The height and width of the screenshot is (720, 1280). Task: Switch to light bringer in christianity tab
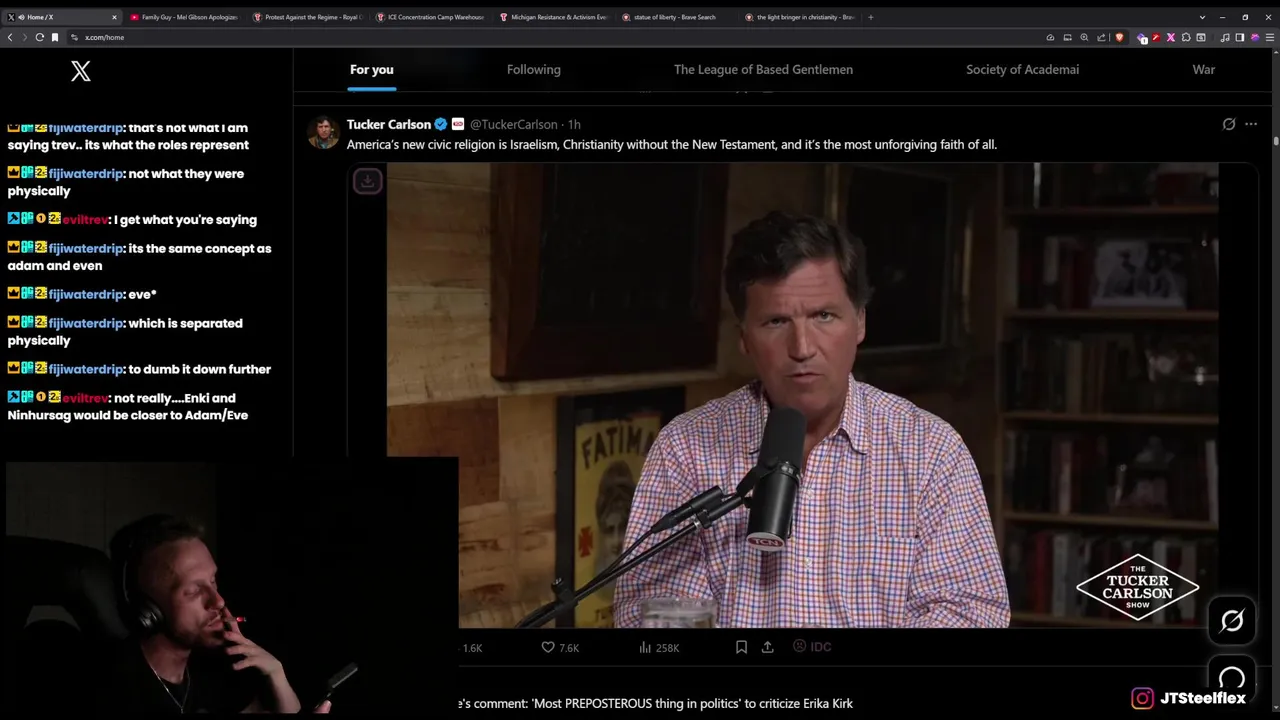pyautogui.click(x=800, y=17)
